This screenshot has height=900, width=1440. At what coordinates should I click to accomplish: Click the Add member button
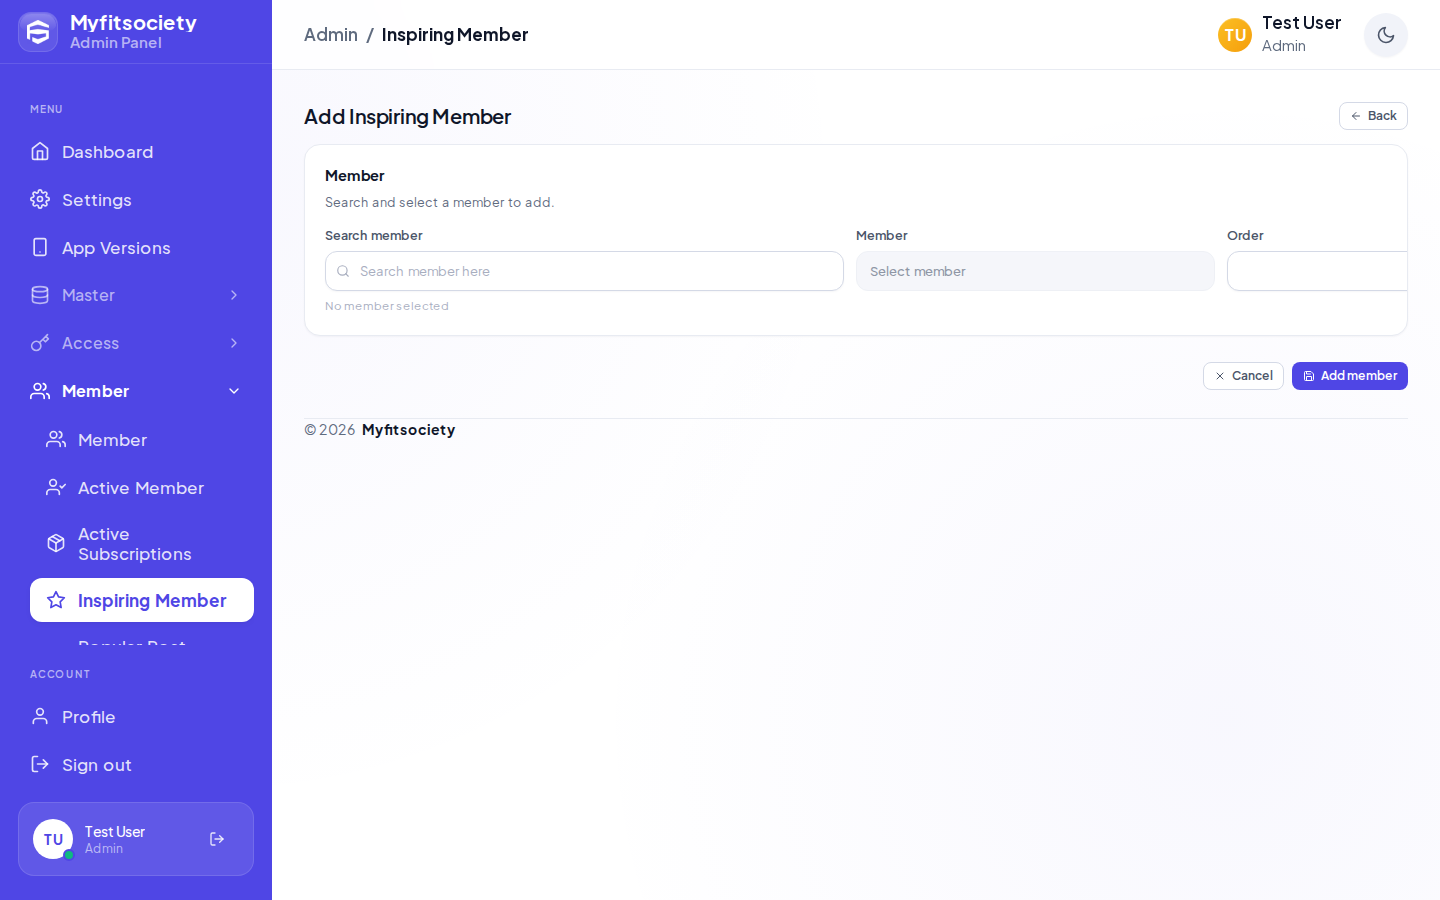tap(1349, 376)
